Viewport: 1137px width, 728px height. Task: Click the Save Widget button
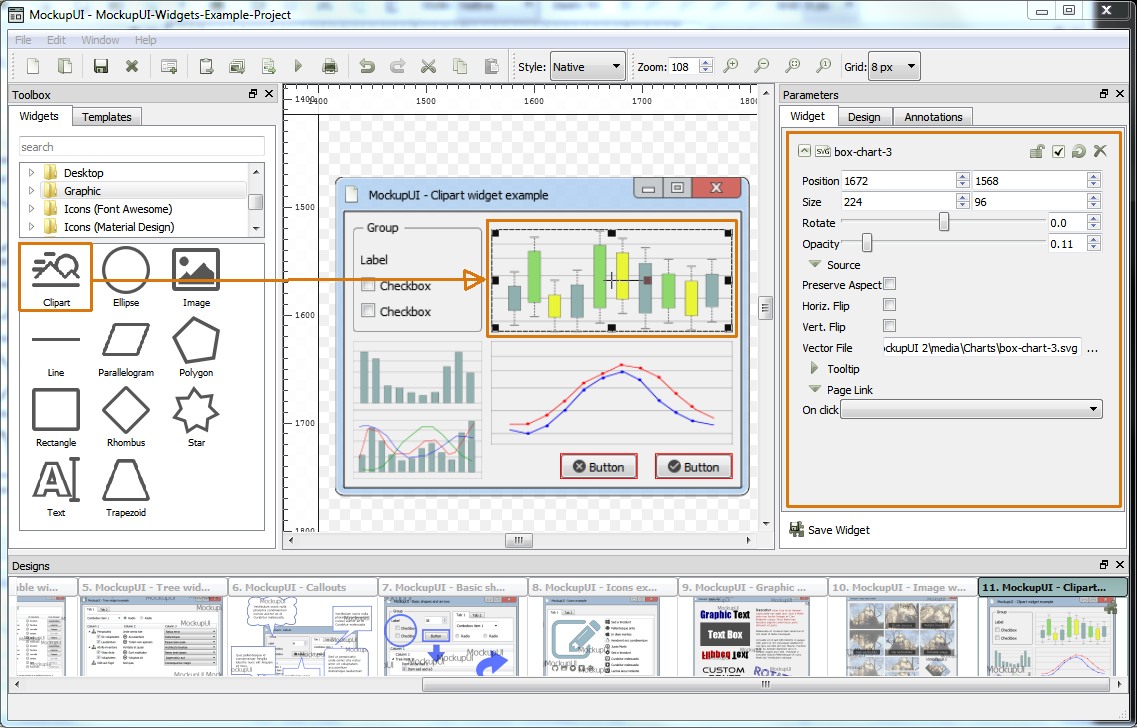(830, 530)
